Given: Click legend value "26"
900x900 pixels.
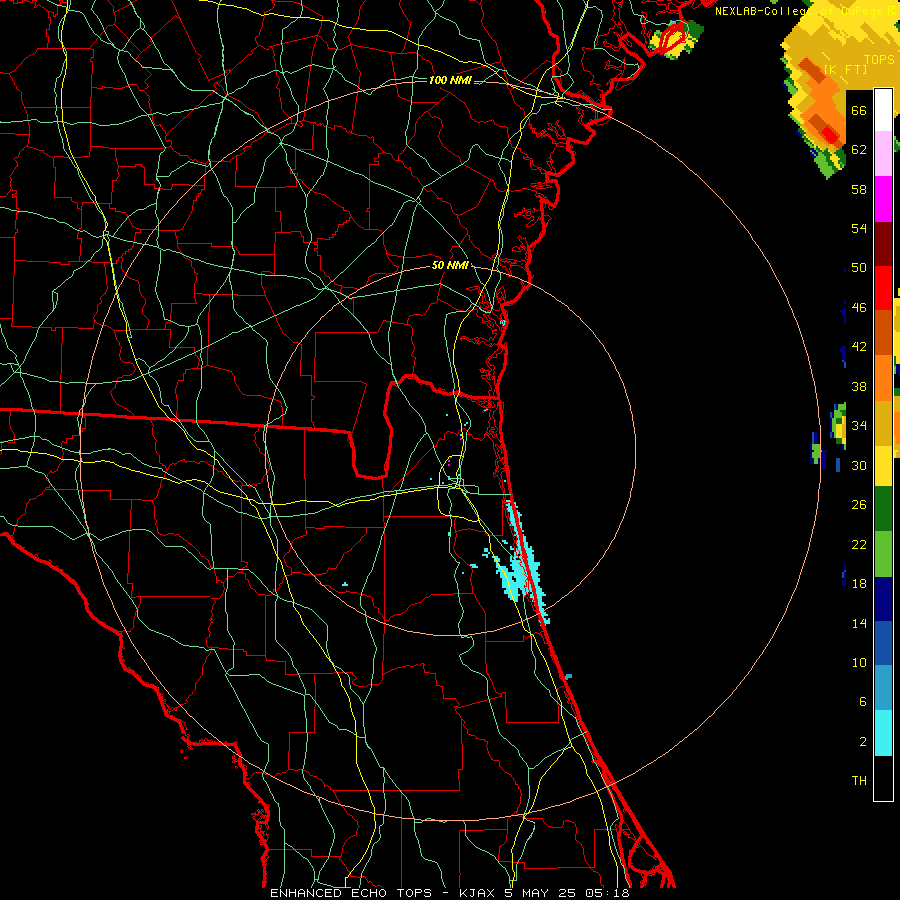Looking at the screenshot, I should click(x=859, y=505).
